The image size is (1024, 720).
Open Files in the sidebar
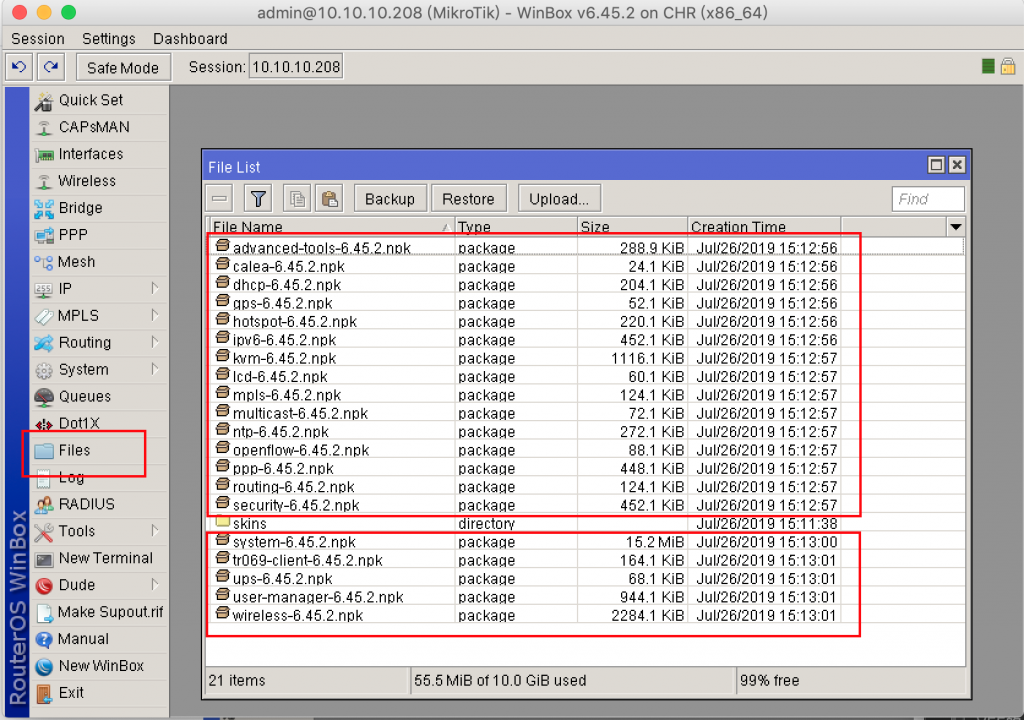(99, 450)
